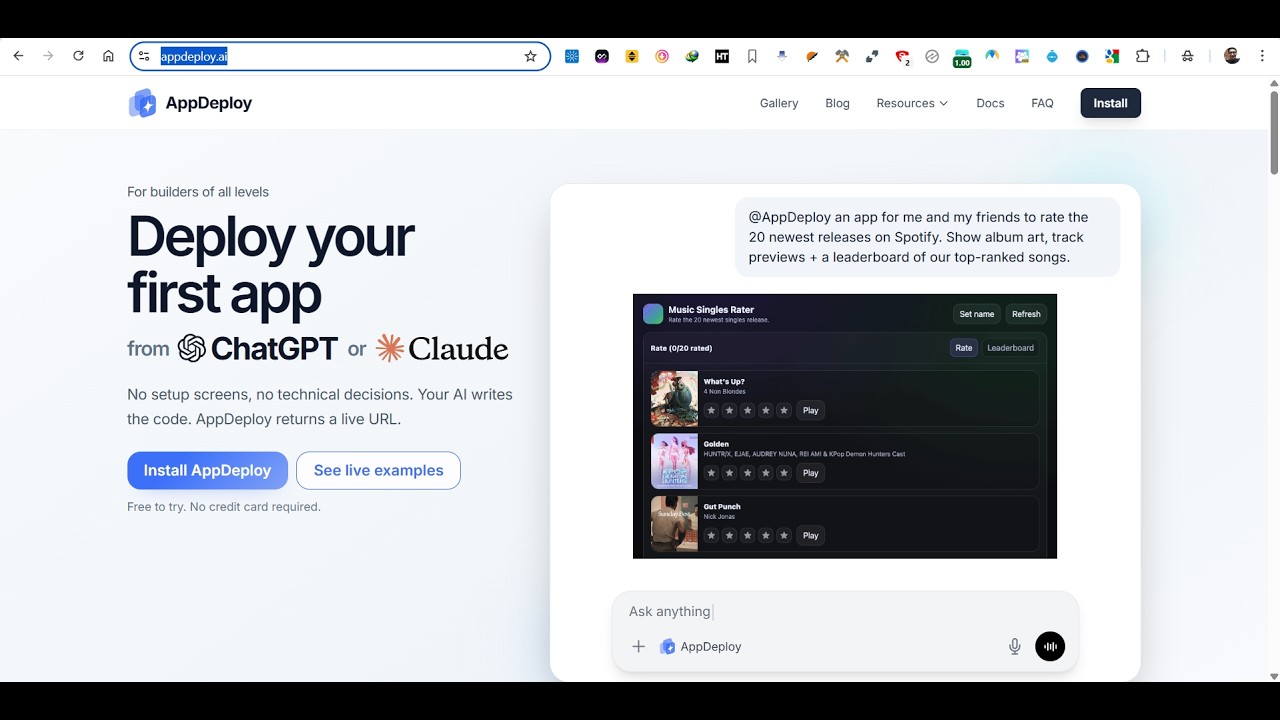Click the AppDeploy logo in the header

[190, 103]
